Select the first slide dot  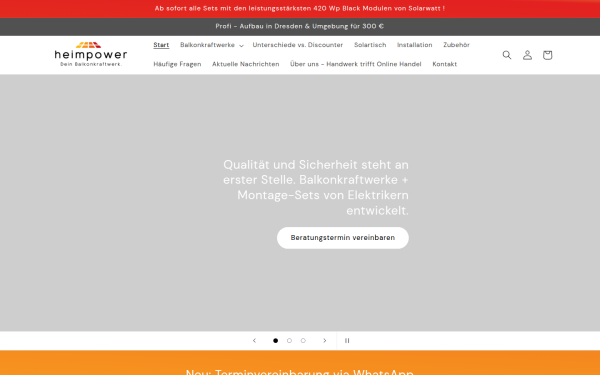pos(276,341)
